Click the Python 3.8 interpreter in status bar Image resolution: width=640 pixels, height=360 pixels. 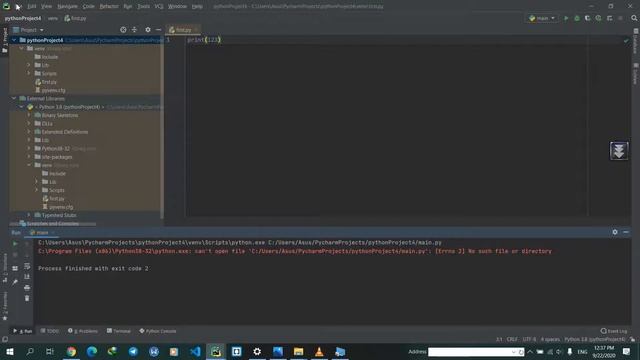(594, 339)
